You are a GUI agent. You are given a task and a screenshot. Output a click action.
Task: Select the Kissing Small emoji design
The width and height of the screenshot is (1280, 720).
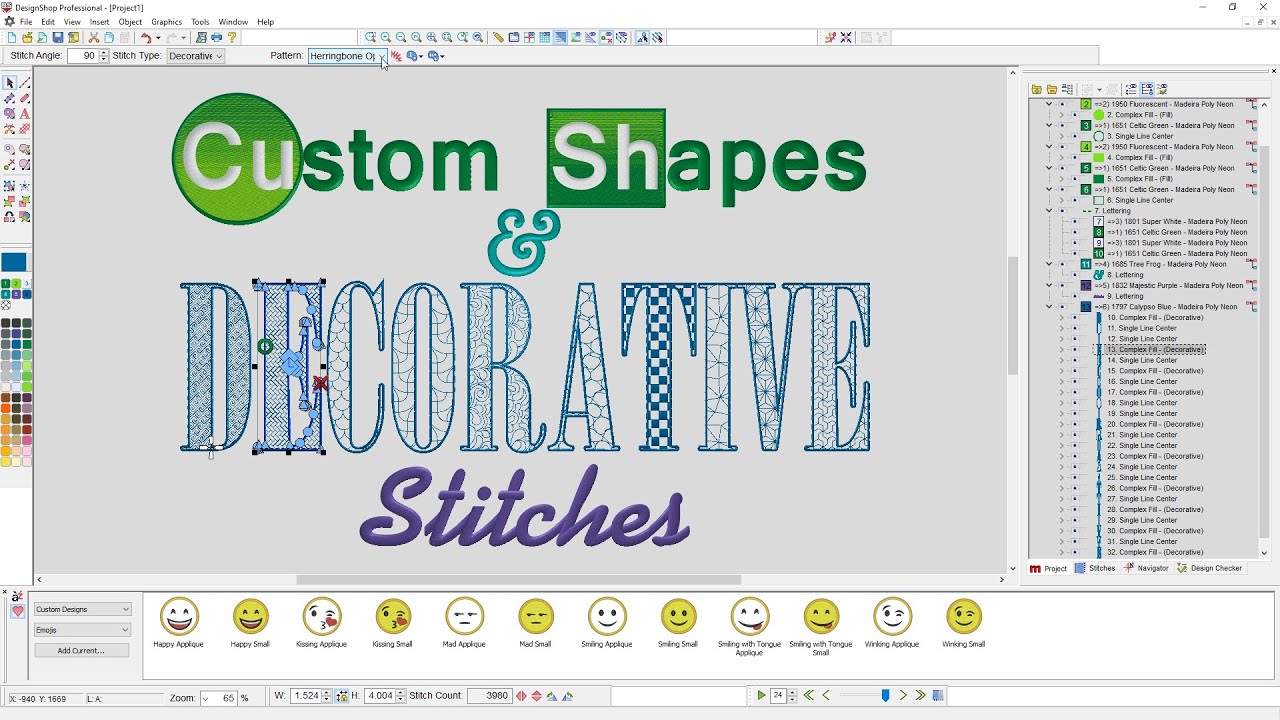[x=392, y=623]
